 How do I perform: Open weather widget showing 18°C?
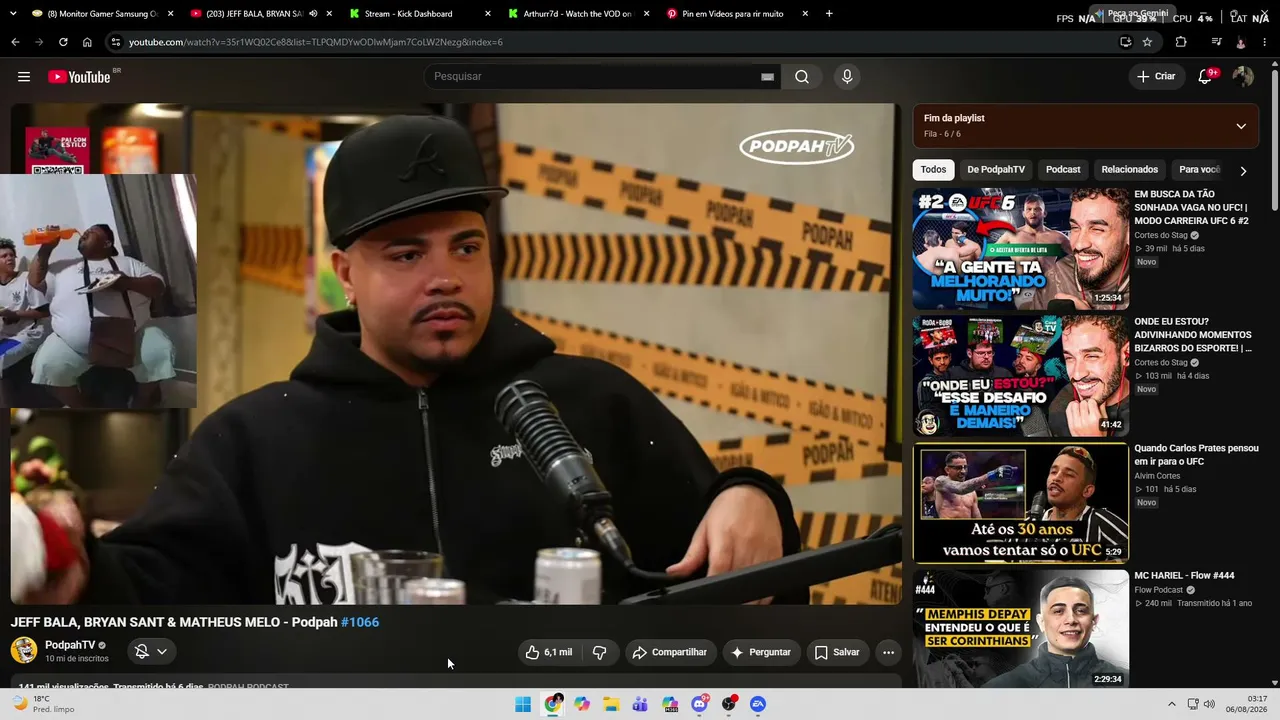tap(43, 704)
